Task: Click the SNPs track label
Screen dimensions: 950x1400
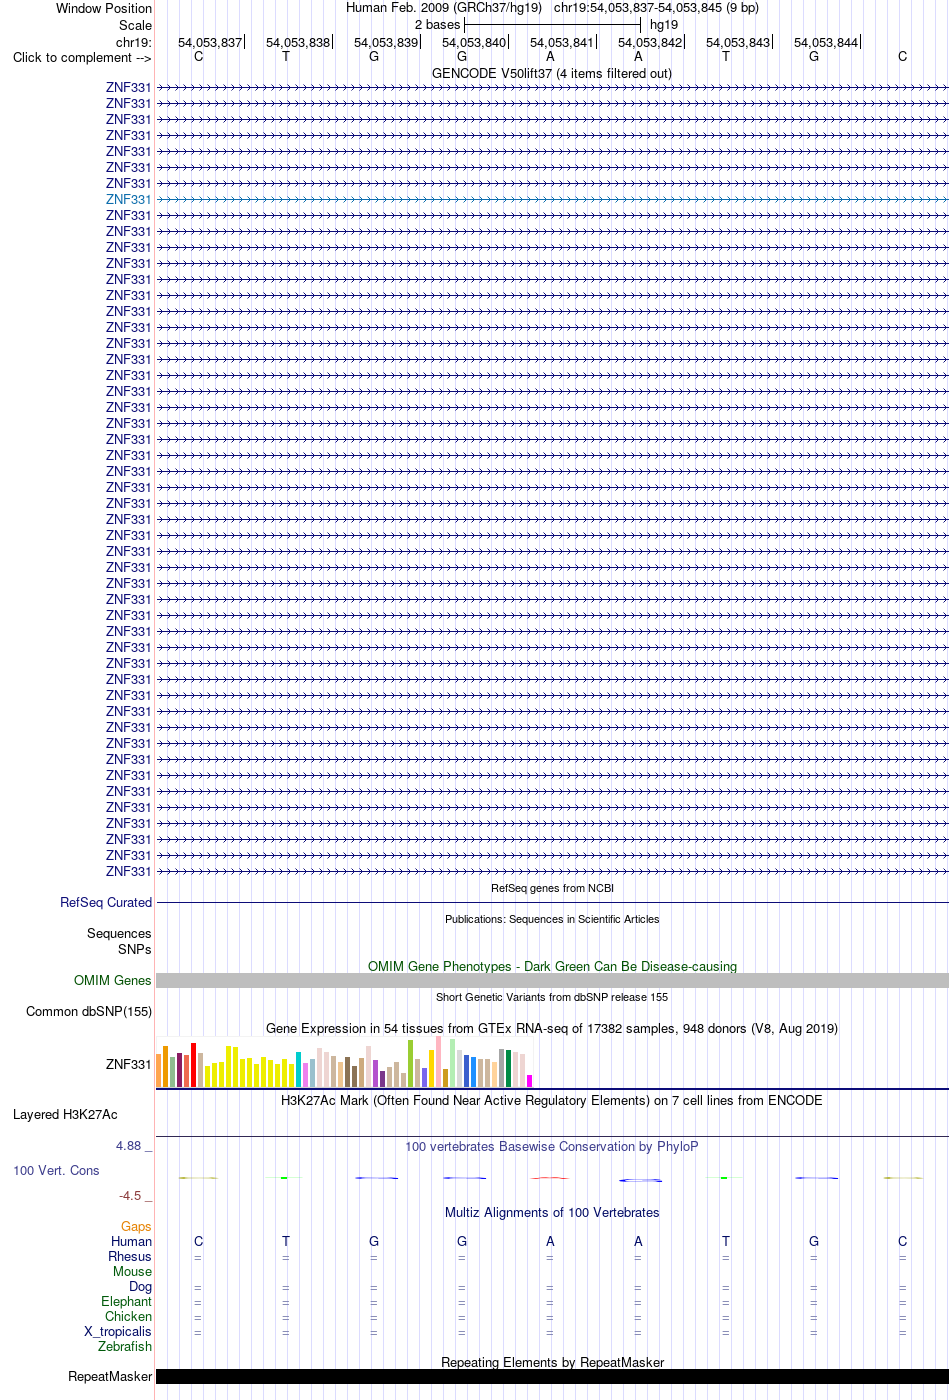Action: click(135, 949)
